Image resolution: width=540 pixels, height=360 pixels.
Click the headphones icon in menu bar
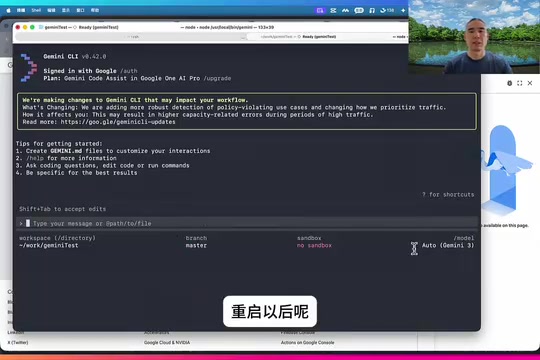[372, 11]
